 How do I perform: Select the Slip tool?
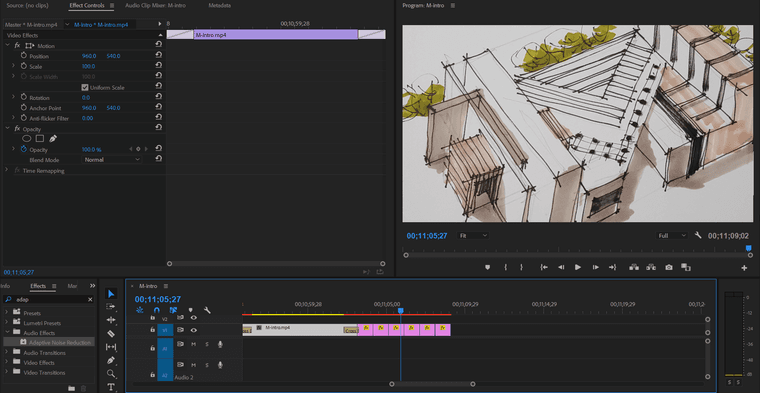(111, 347)
